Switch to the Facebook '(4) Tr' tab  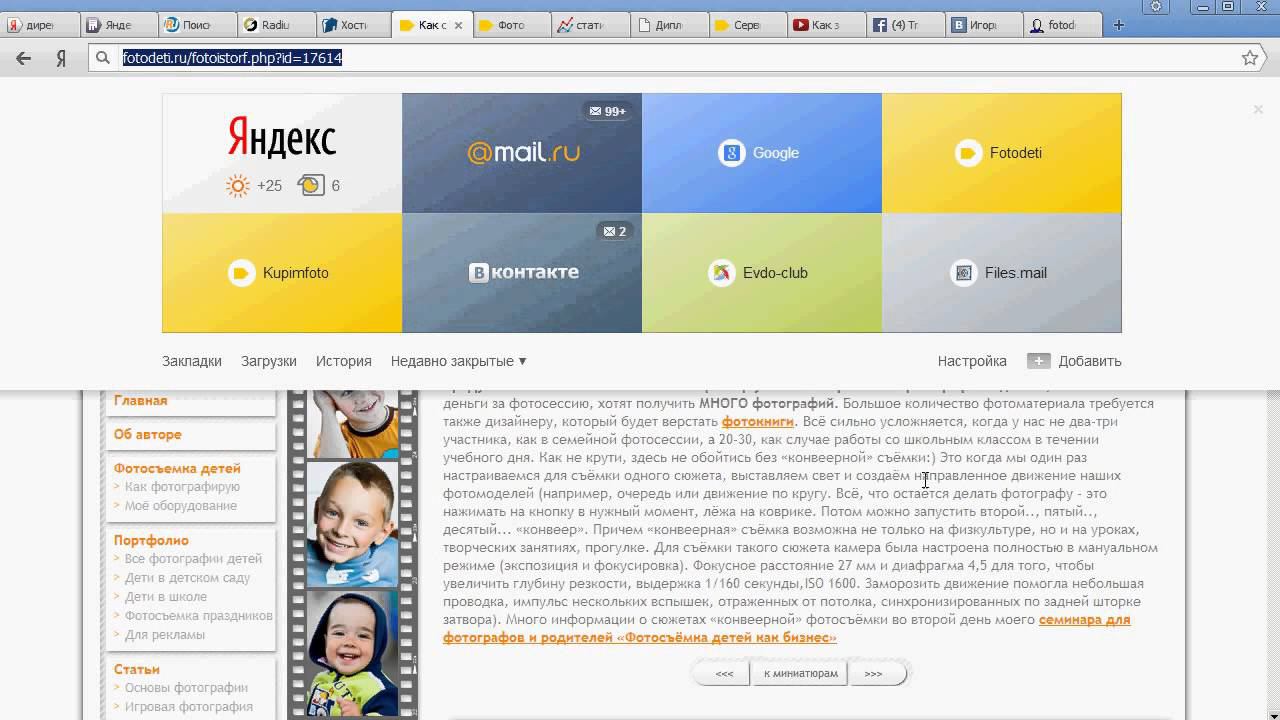tap(907, 25)
